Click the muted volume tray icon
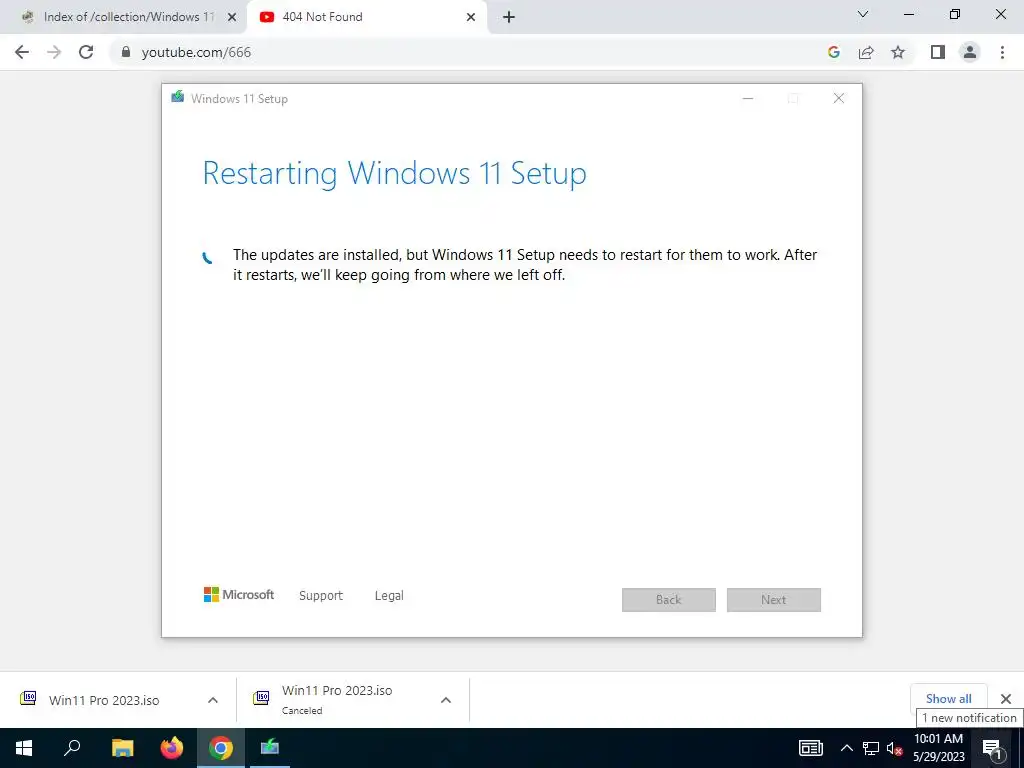 (x=894, y=748)
